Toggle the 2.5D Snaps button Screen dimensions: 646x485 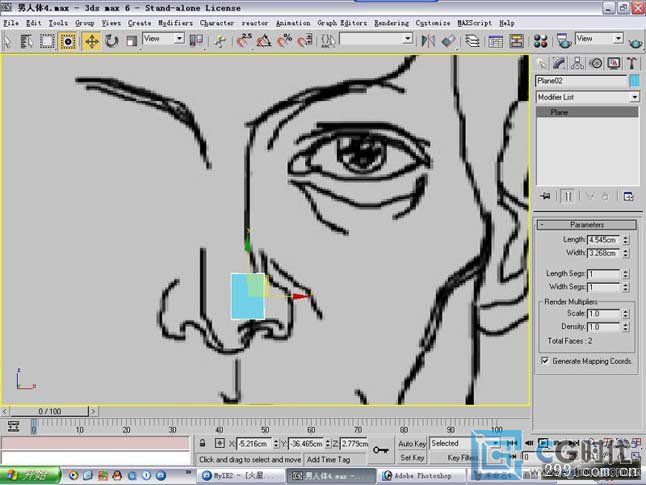pyautogui.click(x=244, y=41)
